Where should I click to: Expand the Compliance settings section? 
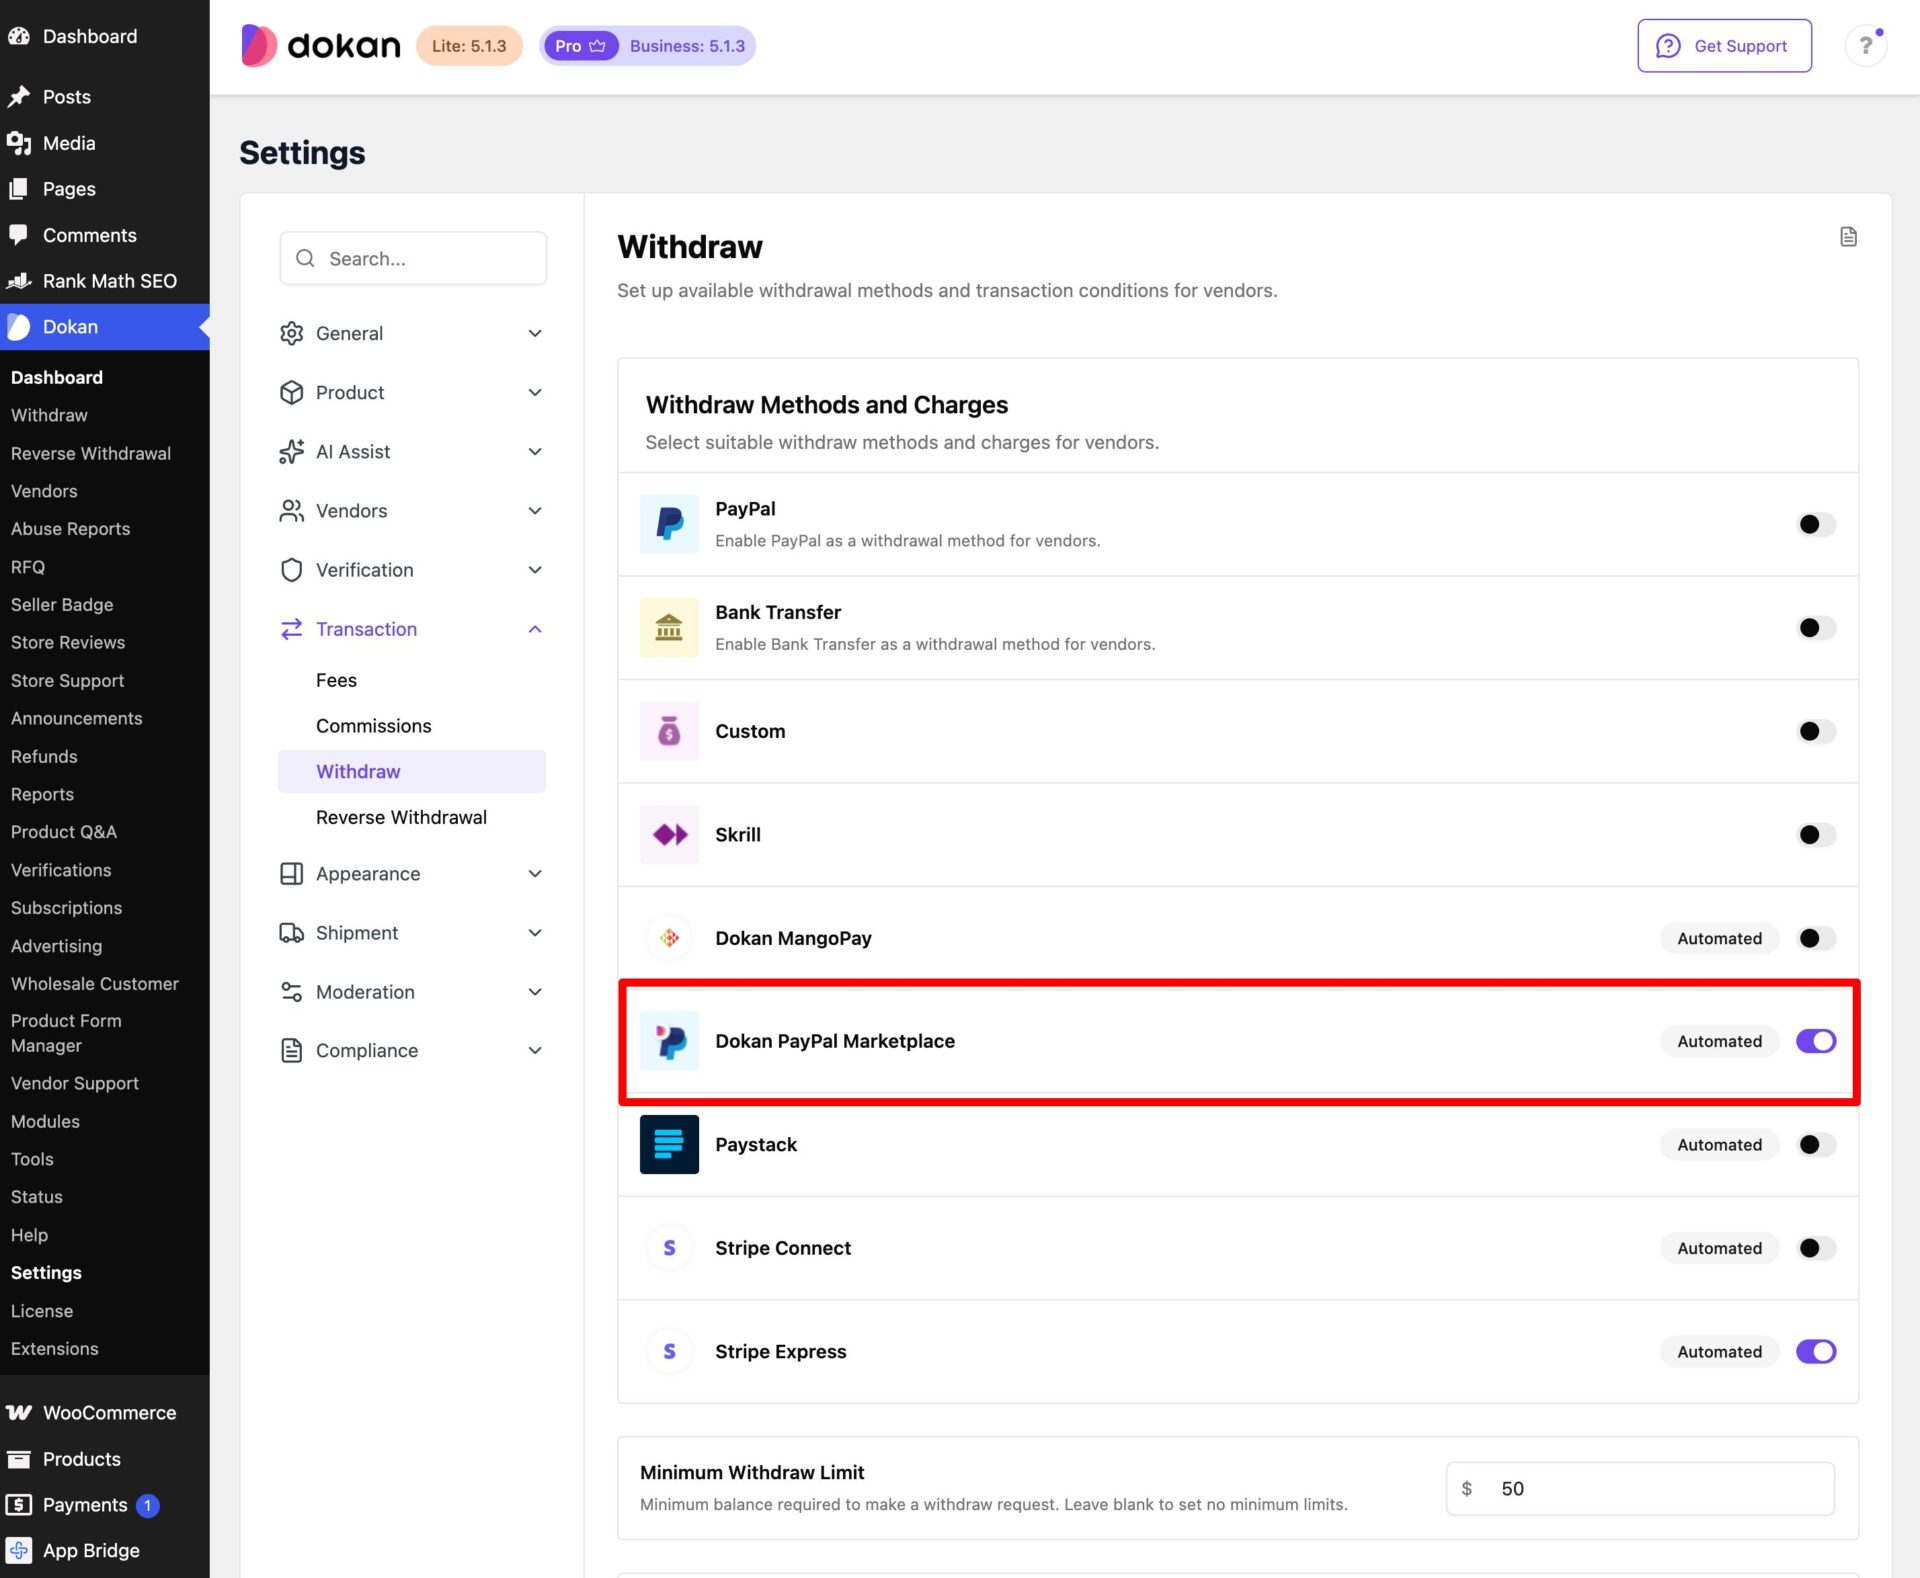[x=412, y=1051]
